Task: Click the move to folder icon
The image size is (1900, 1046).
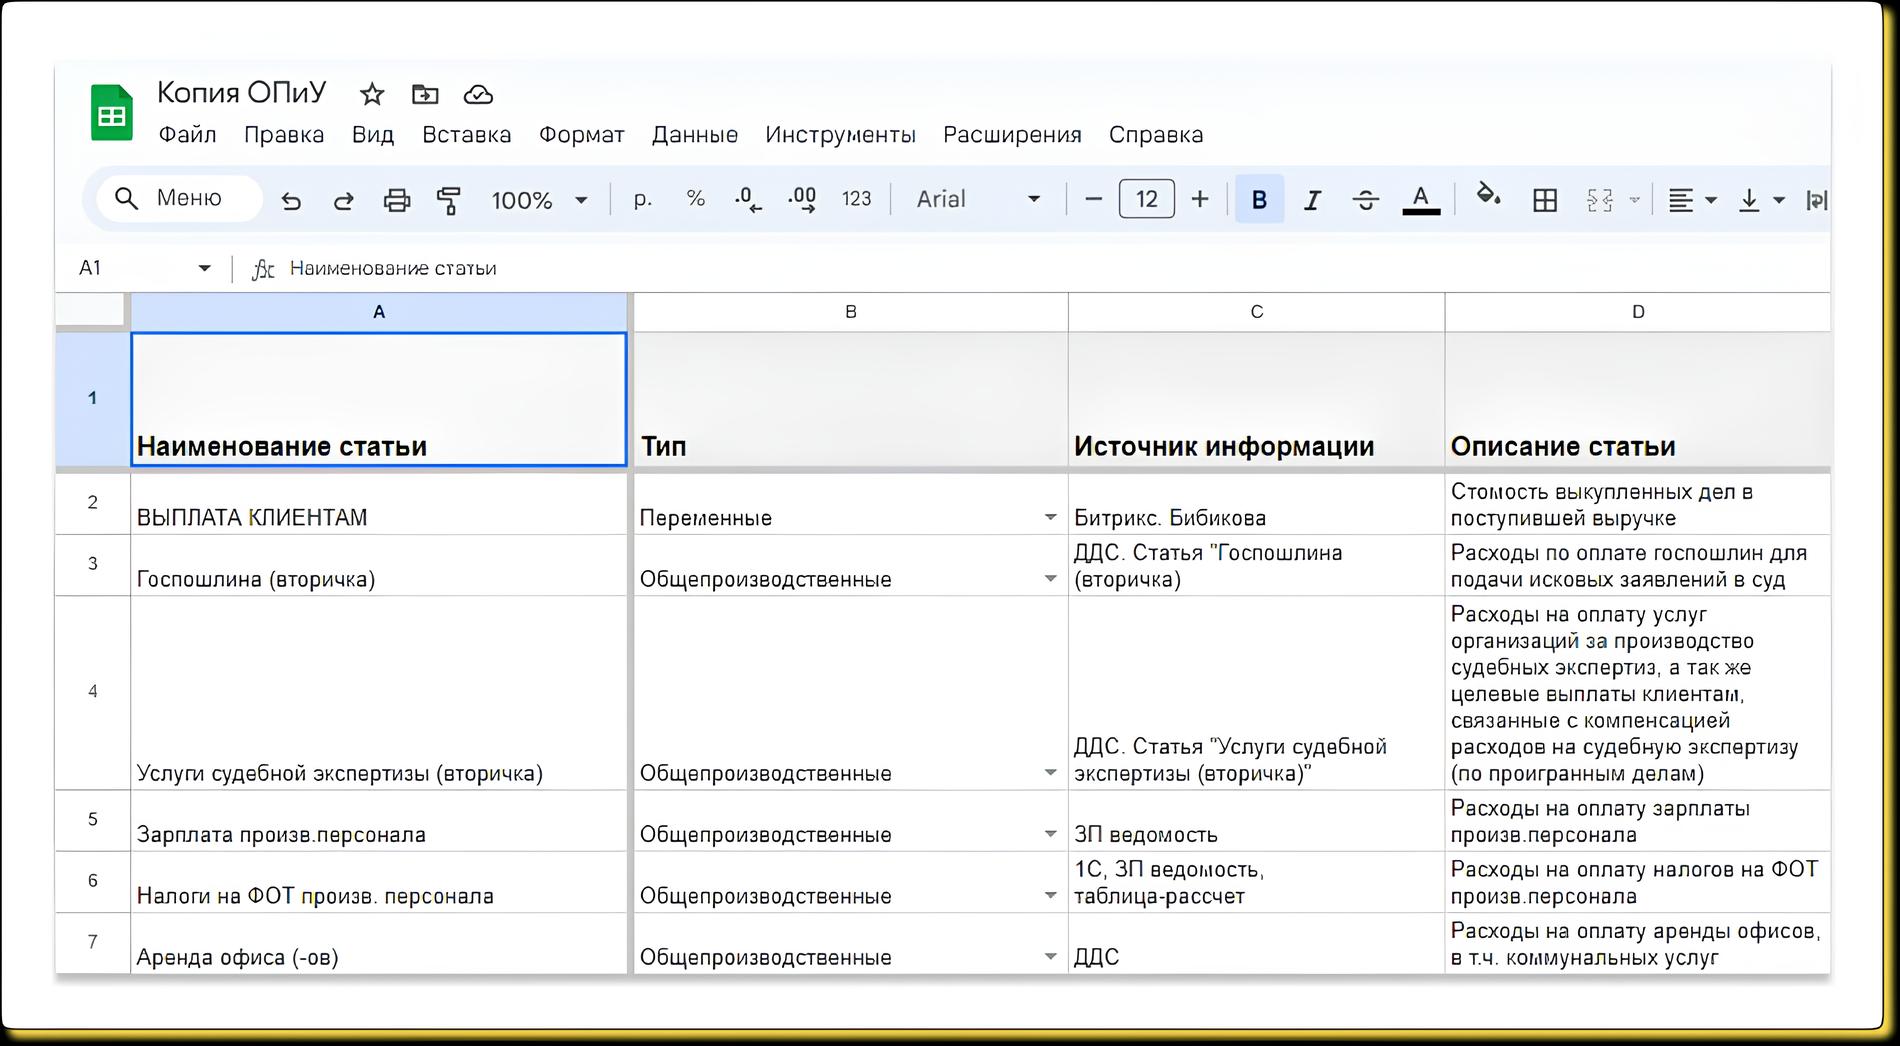Action: click(x=425, y=95)
